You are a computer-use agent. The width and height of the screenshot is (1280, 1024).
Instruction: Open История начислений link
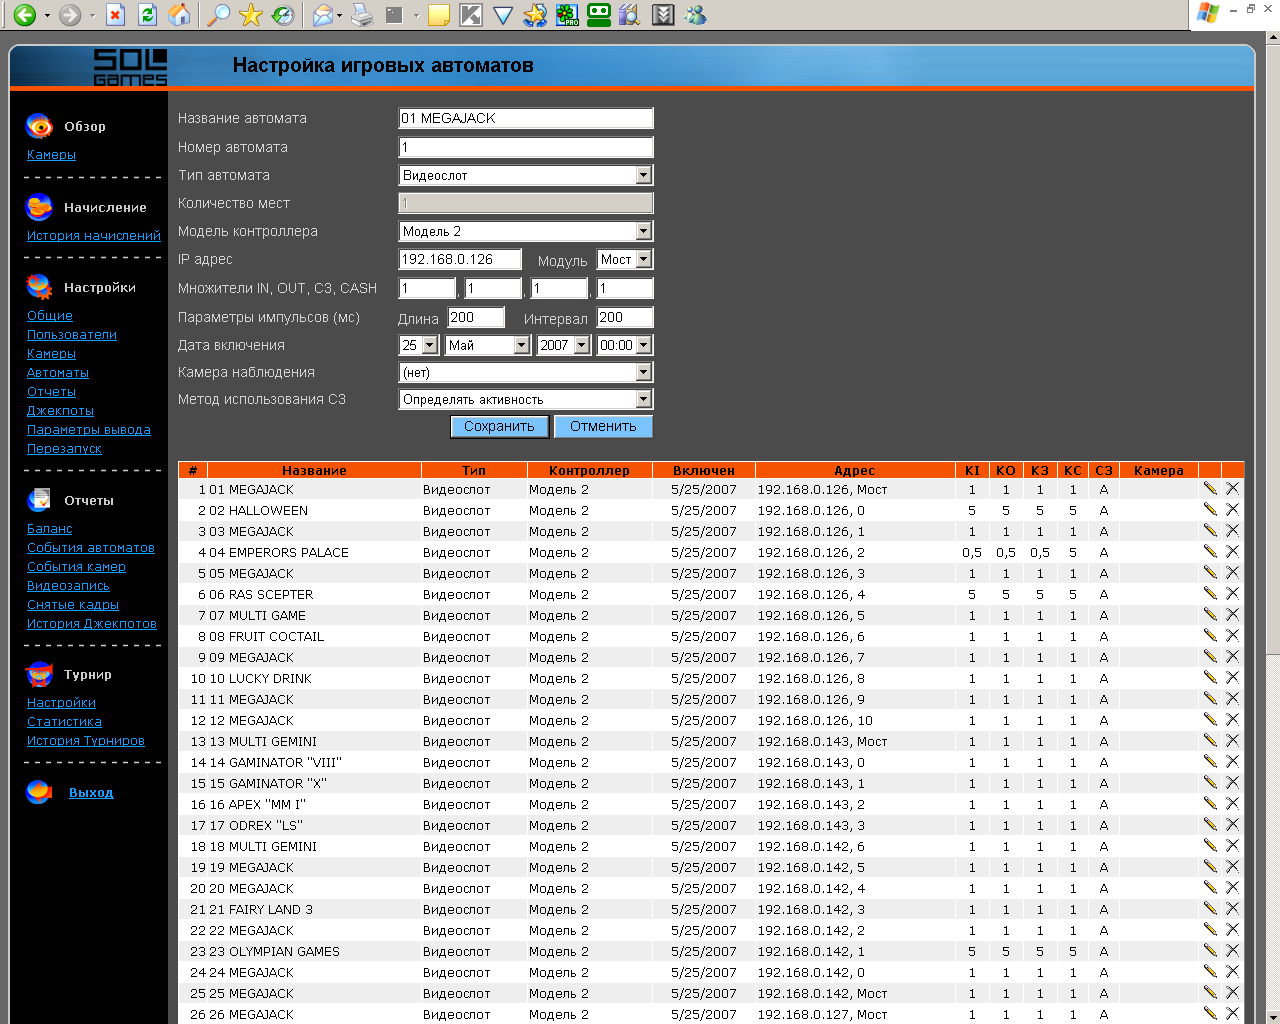click(x=93, y=236)
